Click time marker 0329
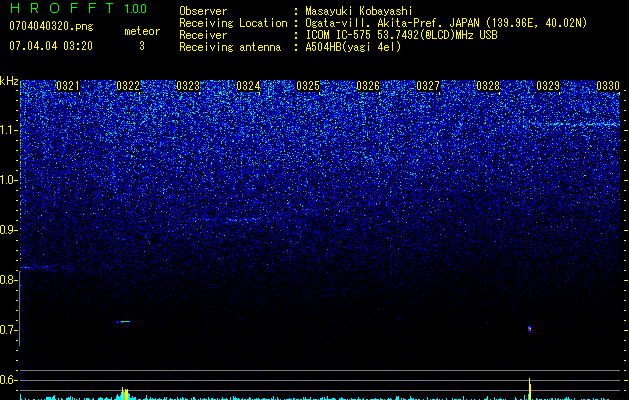The image size is (629, 400). click(548, 86)
